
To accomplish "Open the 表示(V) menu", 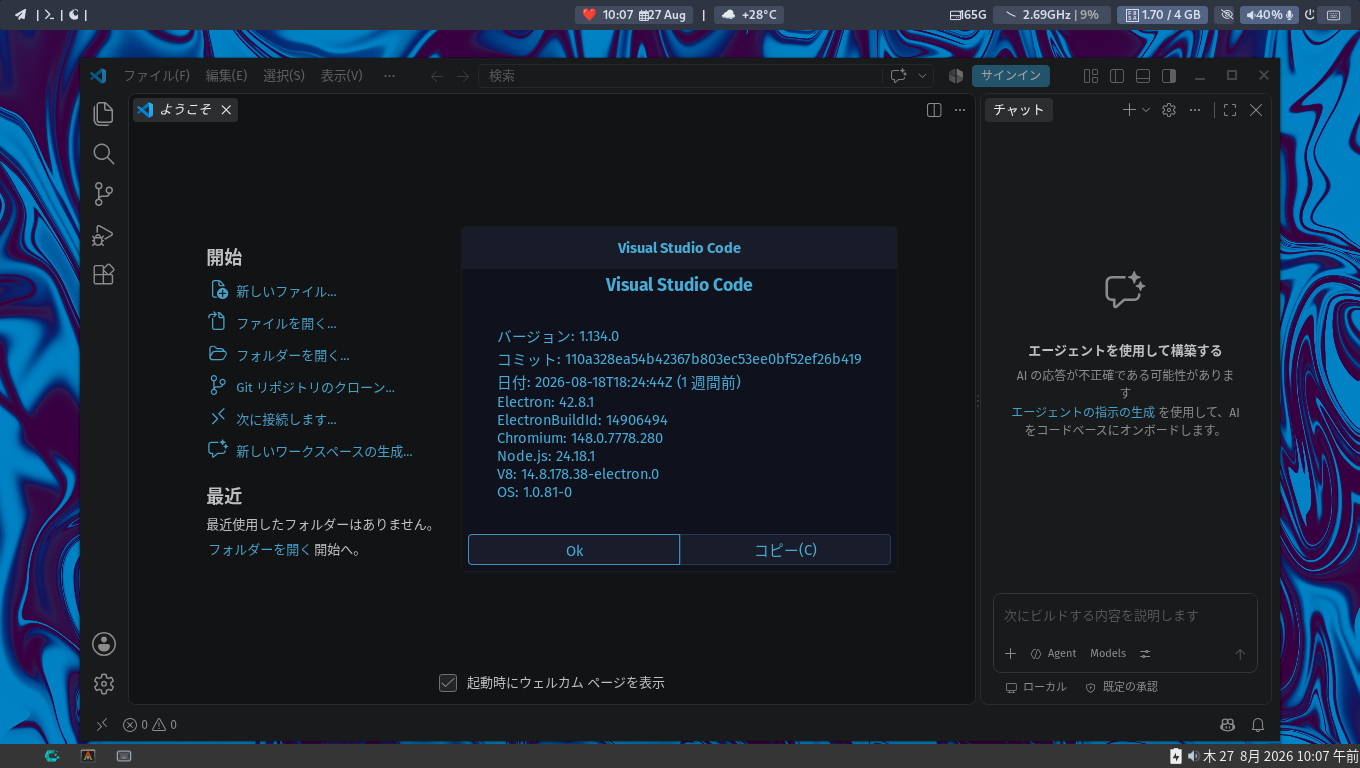I will click(342, 76).
